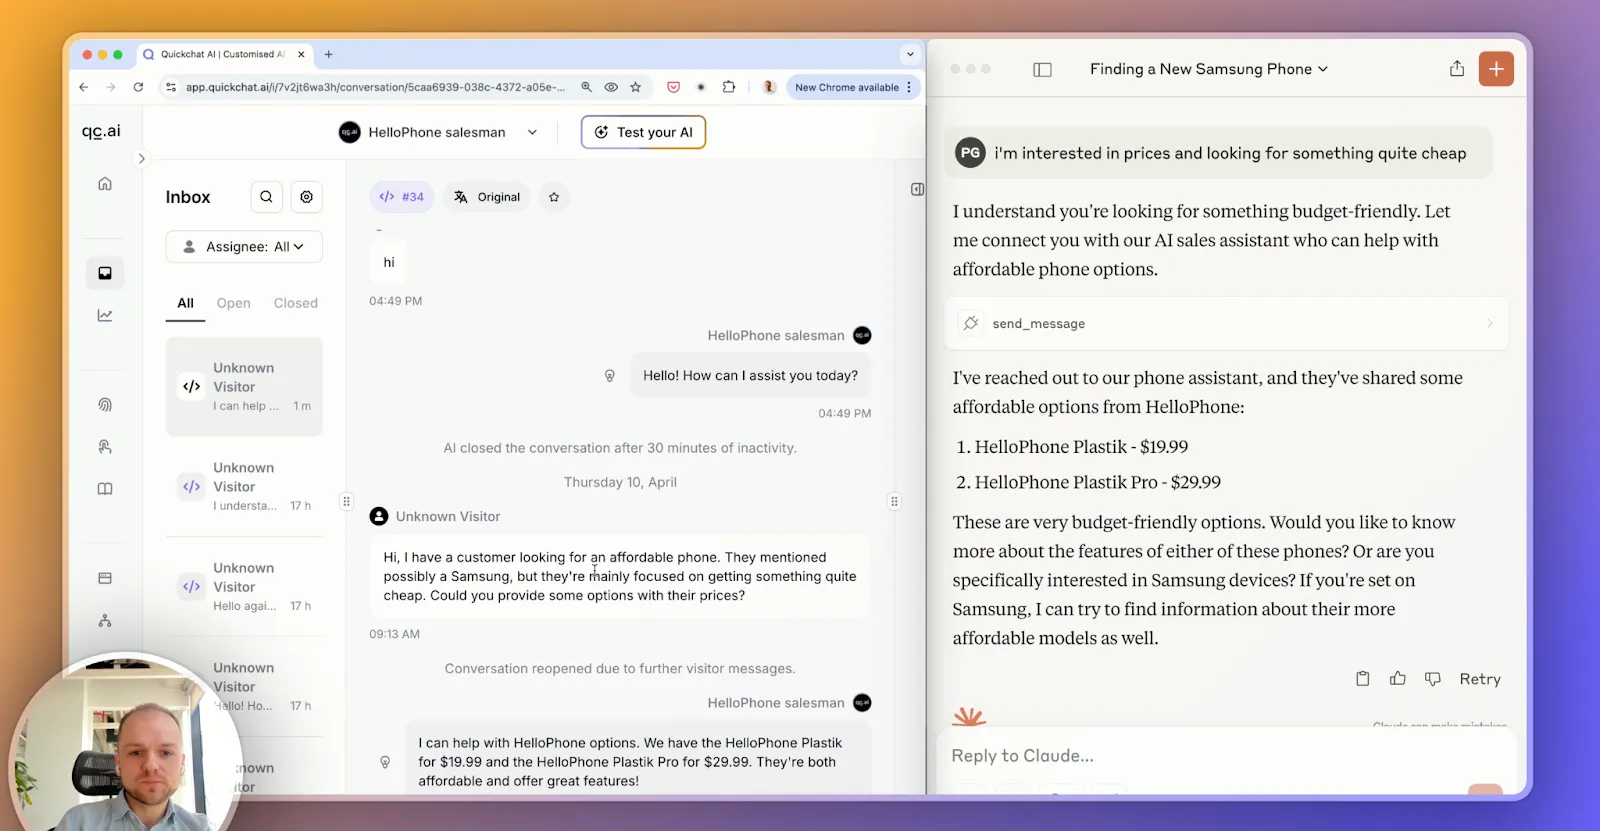Click the inbox search magnifier icon
The width and height of the screenshot is (1600, 831).
[266, 197]
